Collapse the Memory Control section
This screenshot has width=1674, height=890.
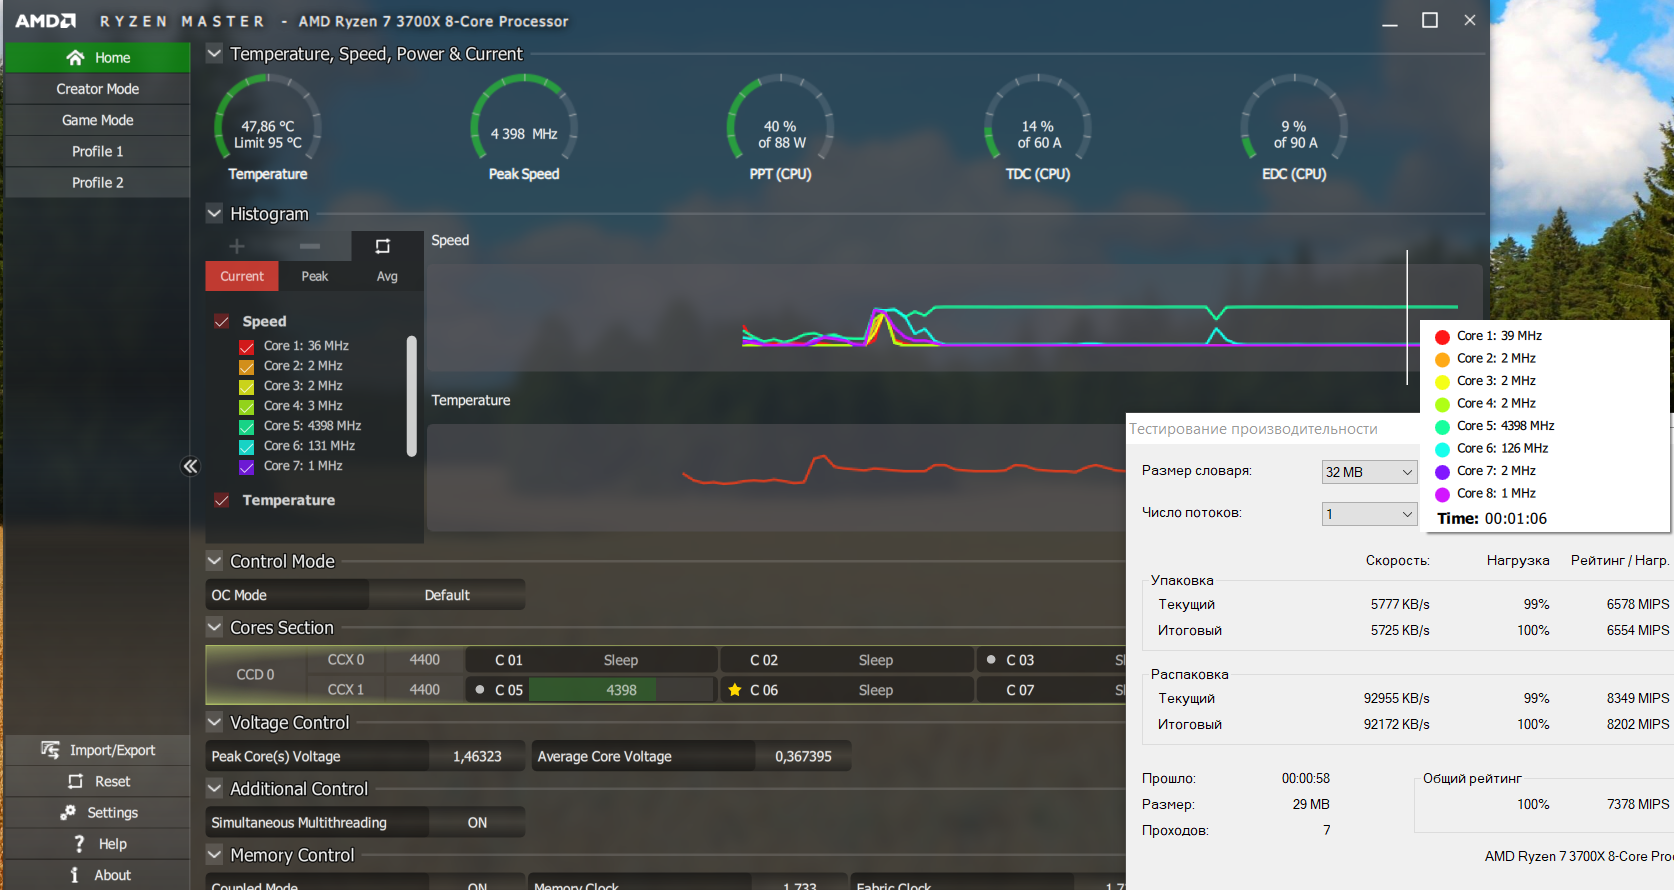coord(214,855)
